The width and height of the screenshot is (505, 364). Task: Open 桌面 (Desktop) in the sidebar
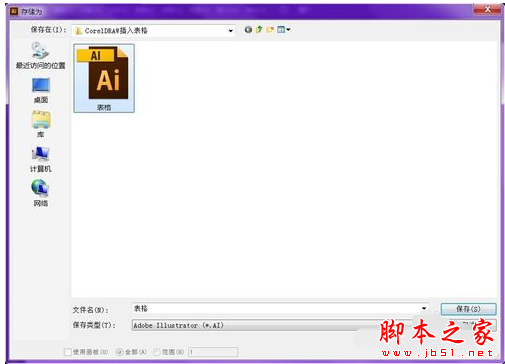tap(41, 90)
